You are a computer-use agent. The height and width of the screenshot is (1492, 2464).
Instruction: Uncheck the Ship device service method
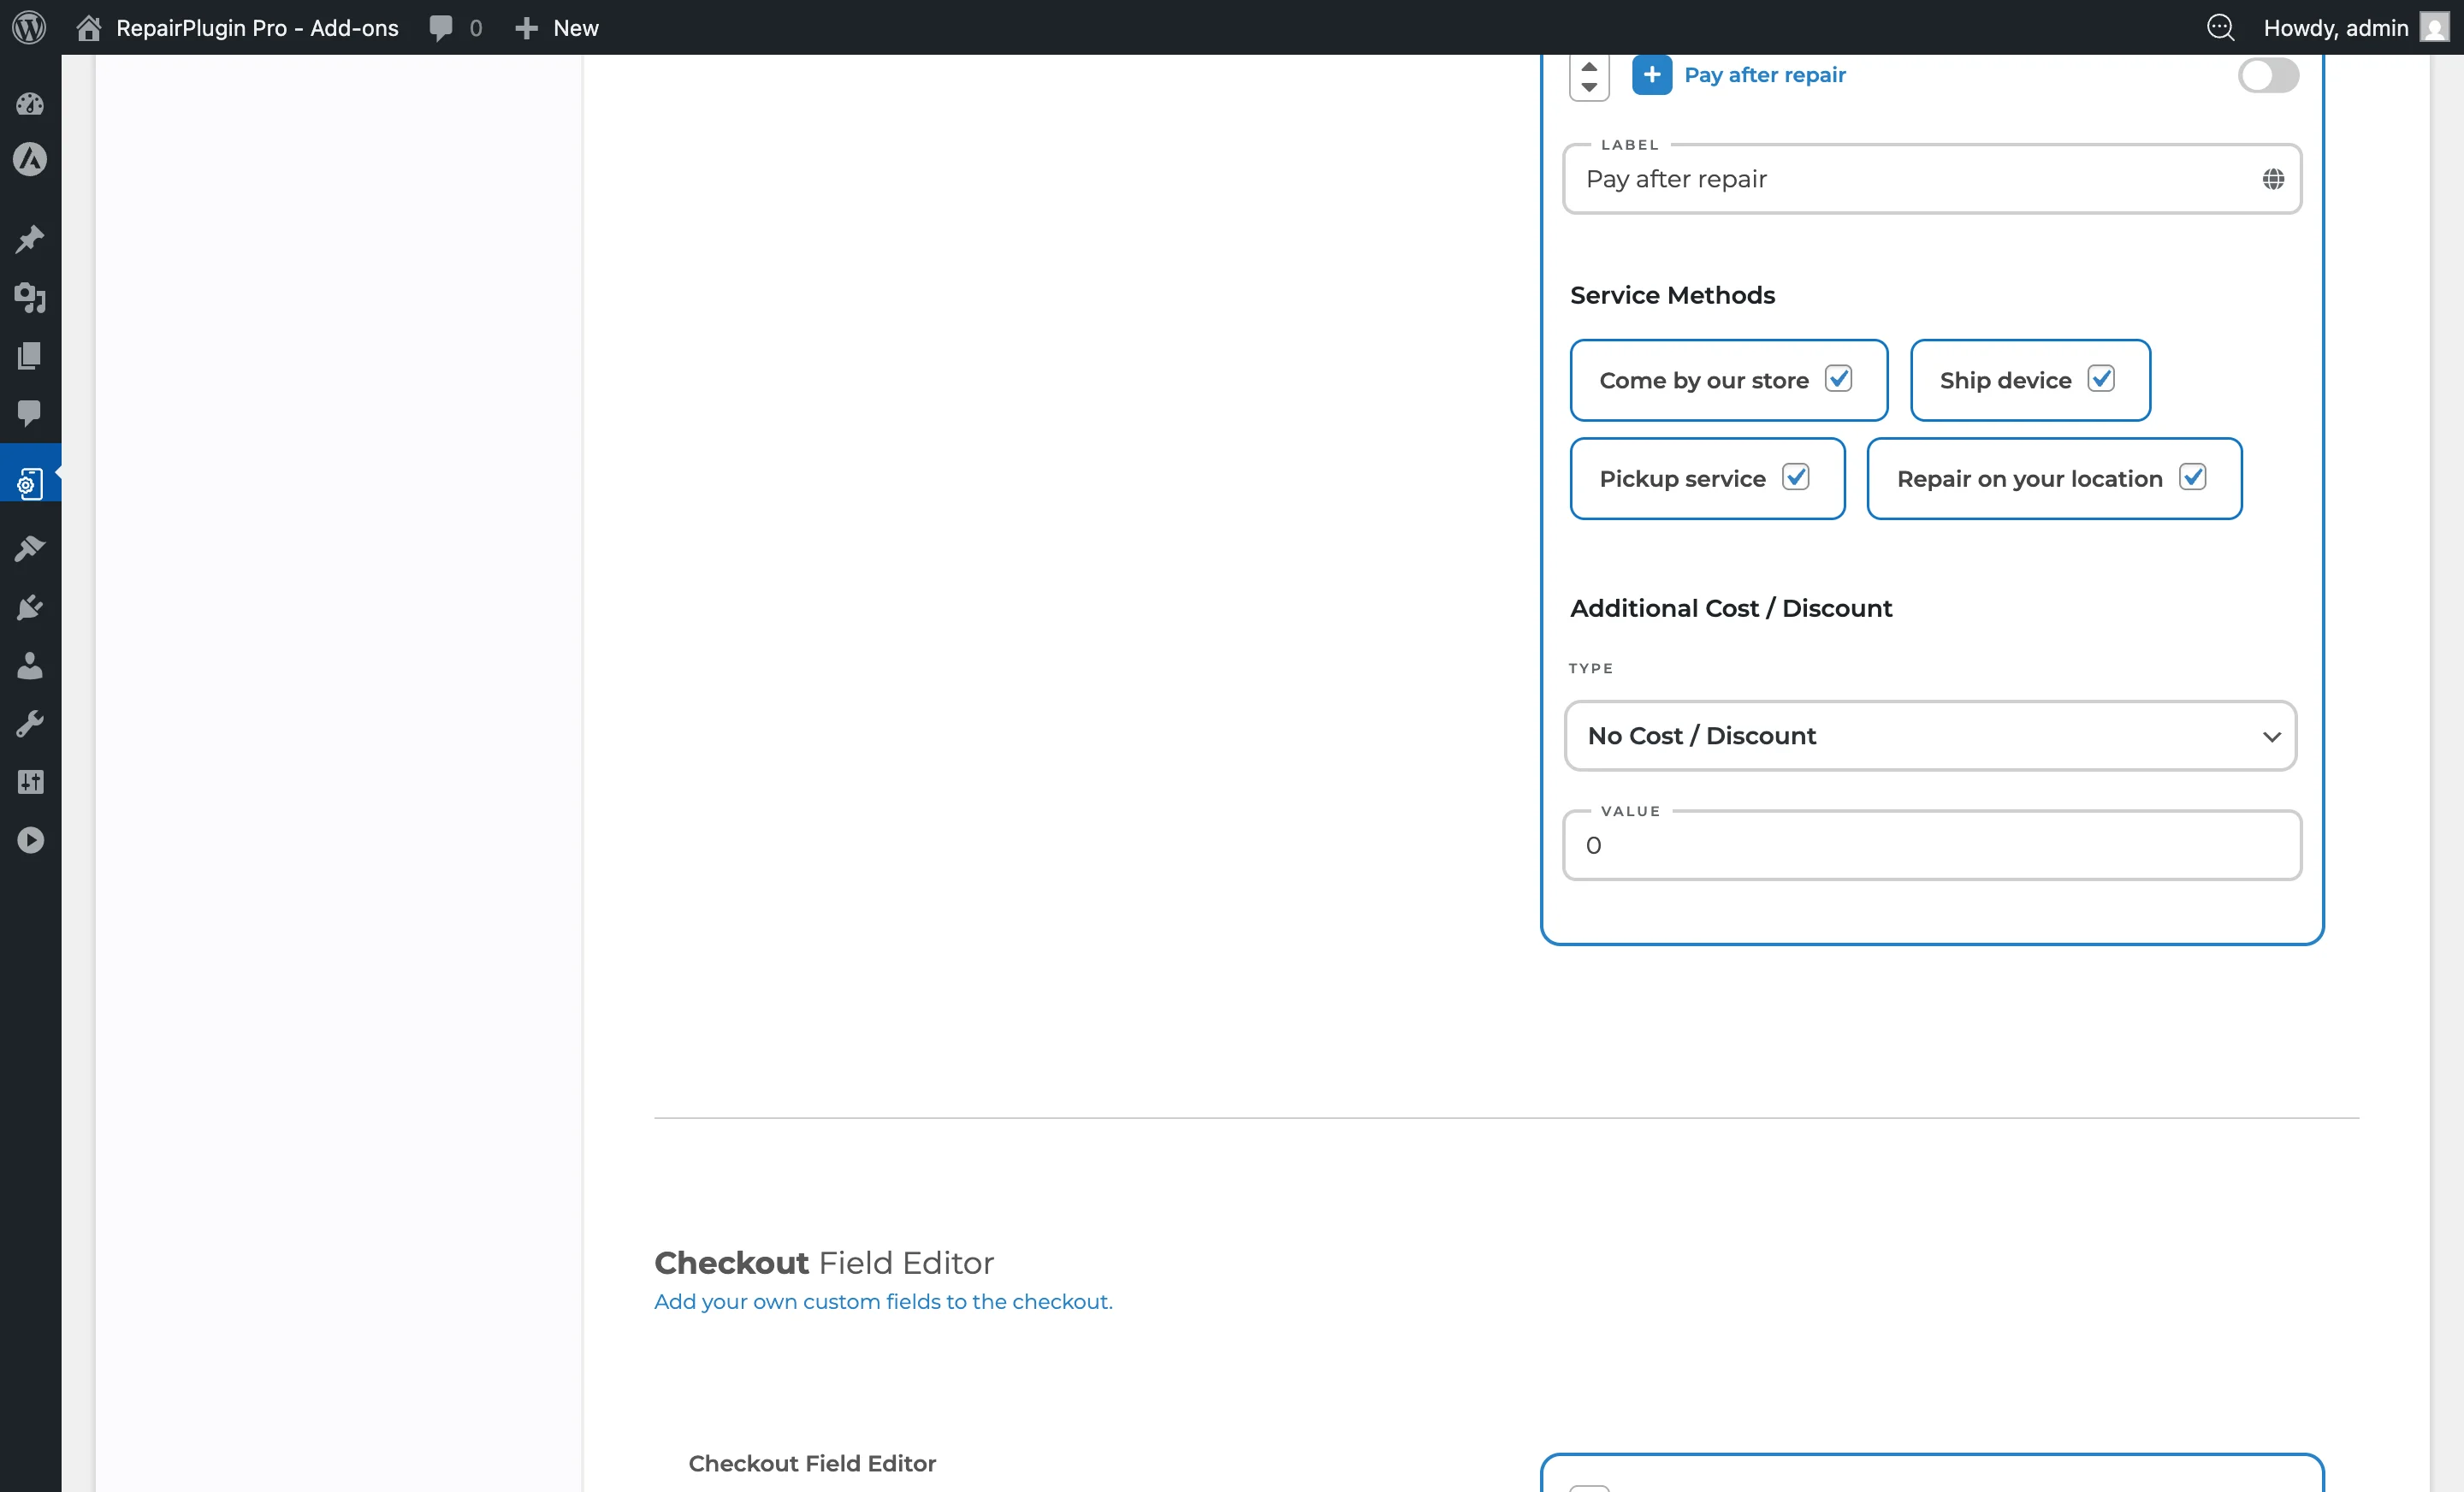click(2103, 380)
